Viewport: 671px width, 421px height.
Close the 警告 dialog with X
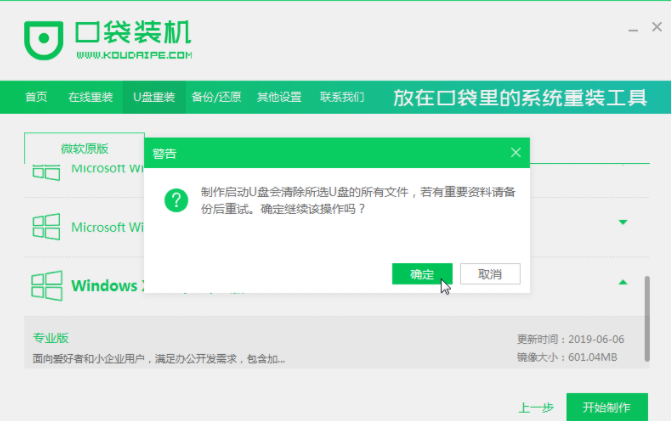pos(516,153)
